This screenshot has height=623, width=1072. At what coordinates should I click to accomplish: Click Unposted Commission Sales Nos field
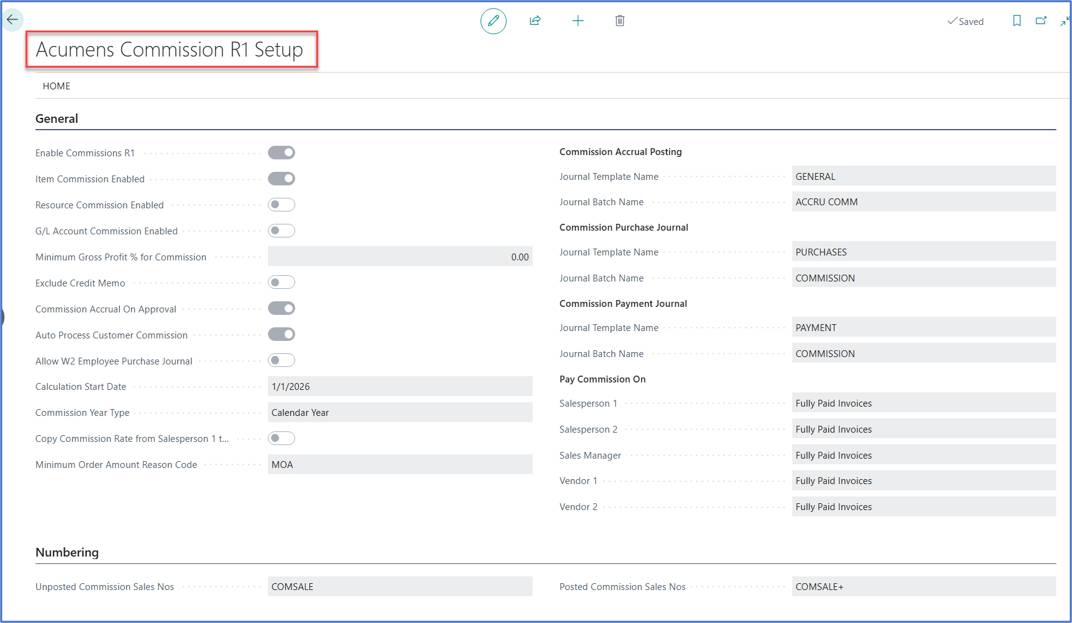[x=400, y=587]
